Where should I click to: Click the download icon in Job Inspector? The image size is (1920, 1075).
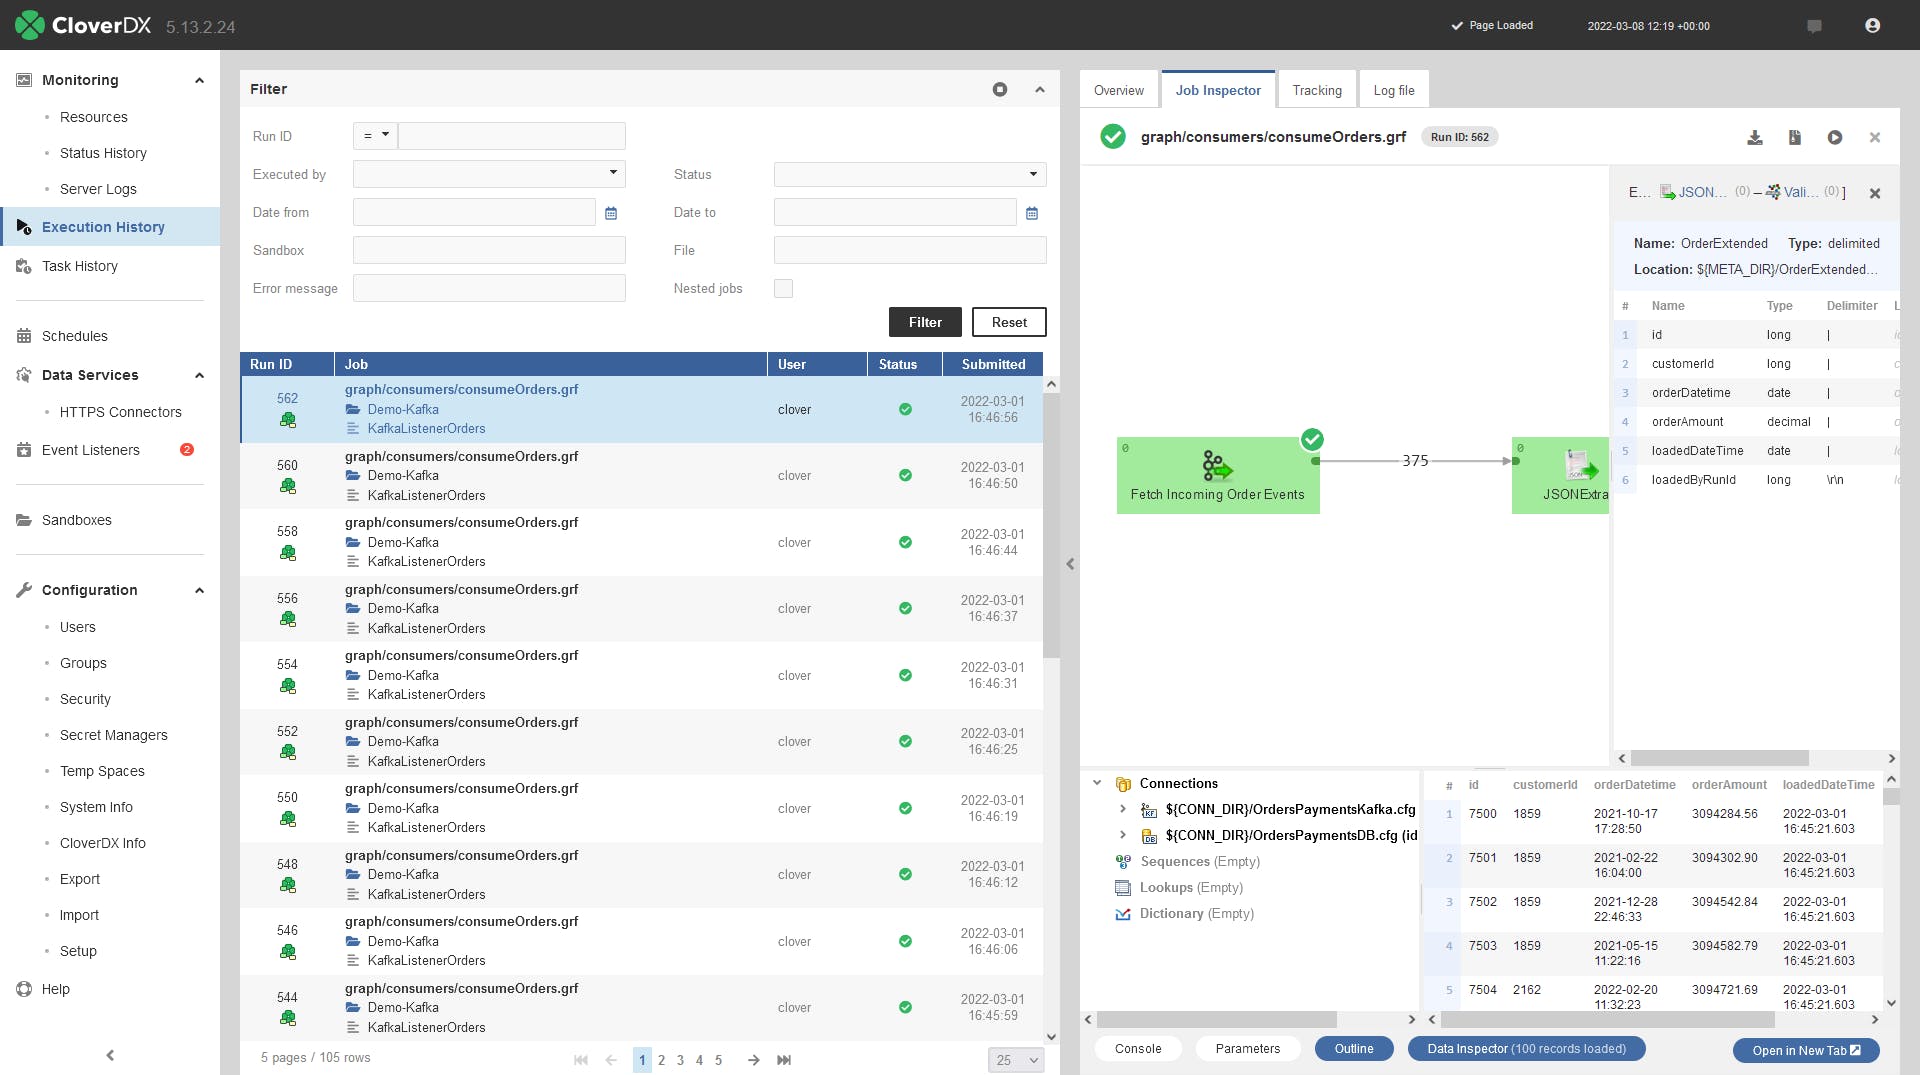[1755, 137]
